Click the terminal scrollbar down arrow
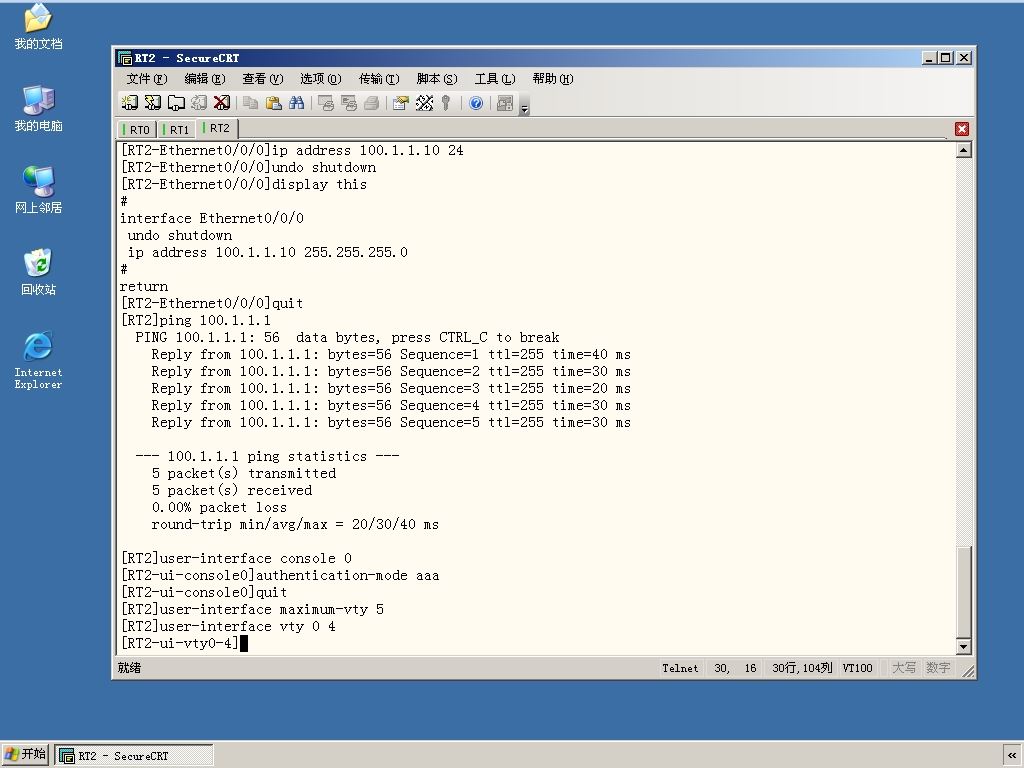This screenshot has height=768, width=1024. tap(963, 647)
